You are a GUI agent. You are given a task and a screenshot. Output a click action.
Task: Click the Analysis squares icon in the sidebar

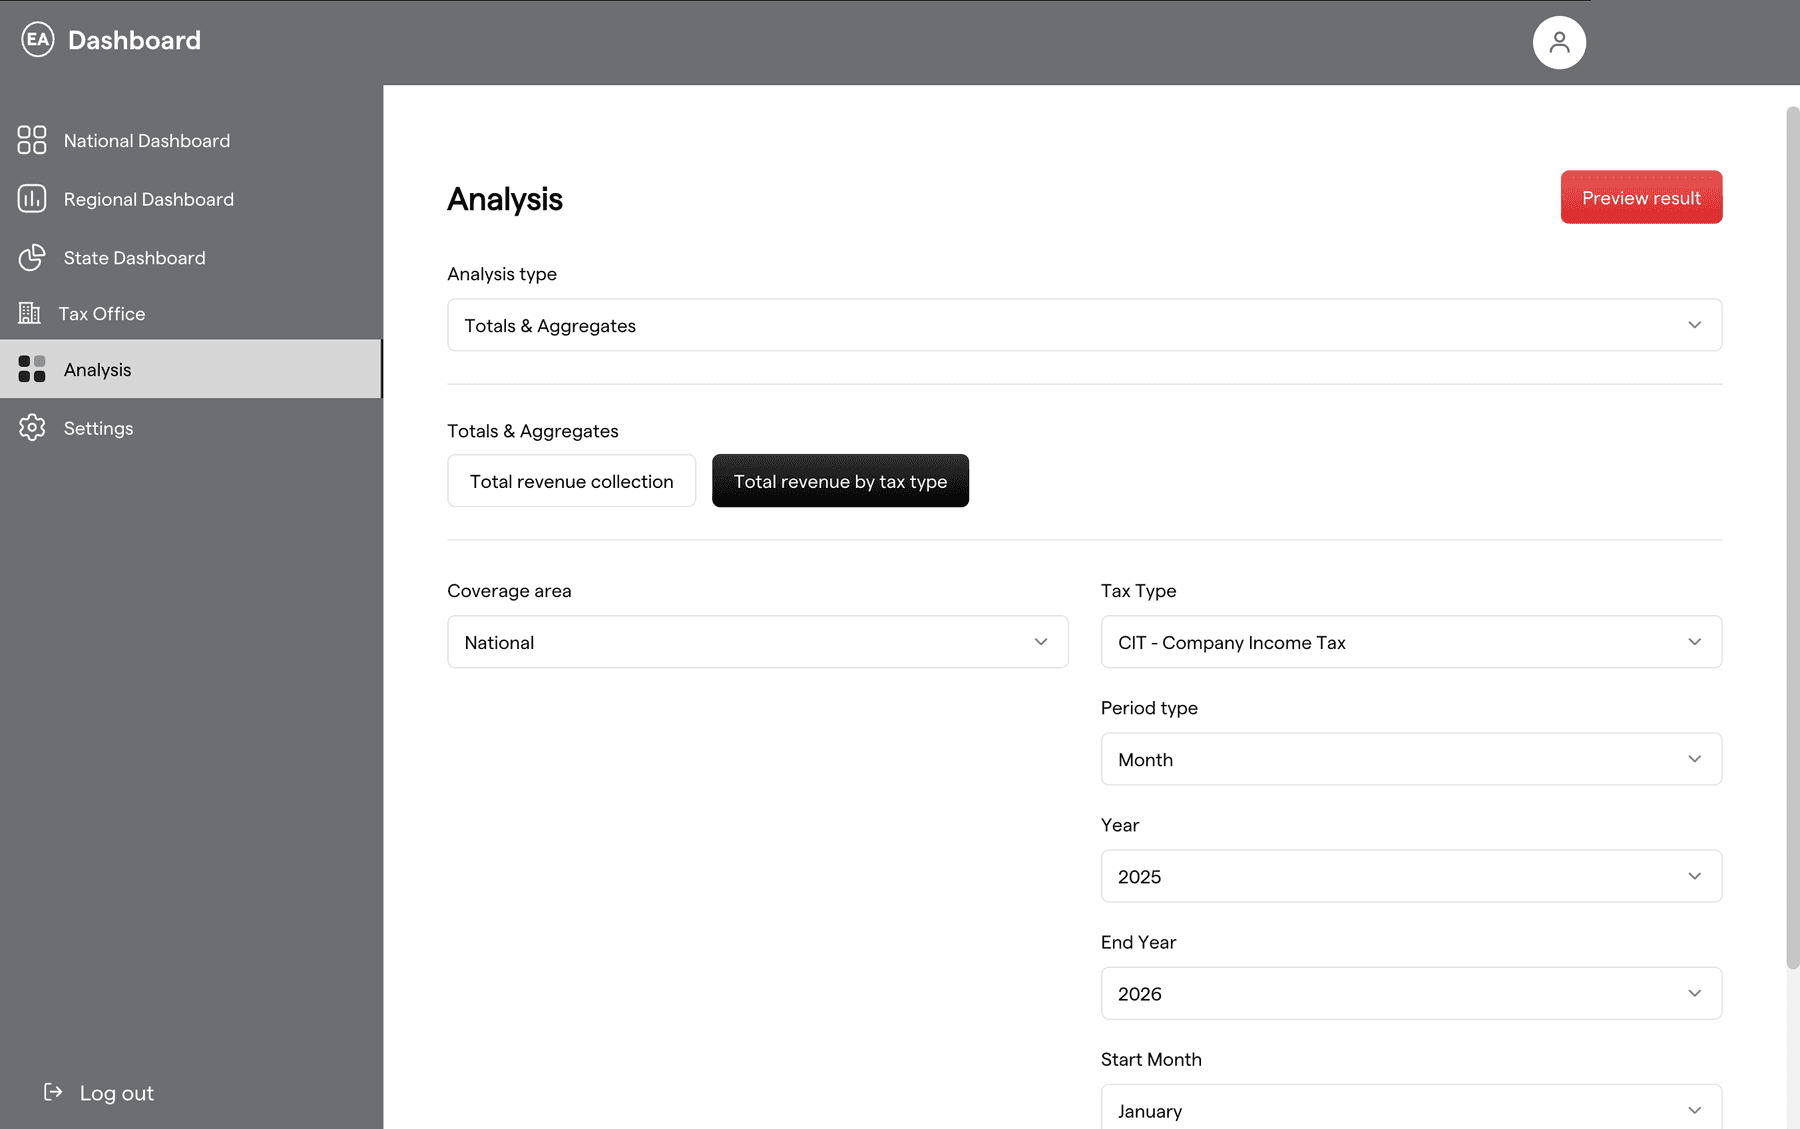click(x=32, y=369)
